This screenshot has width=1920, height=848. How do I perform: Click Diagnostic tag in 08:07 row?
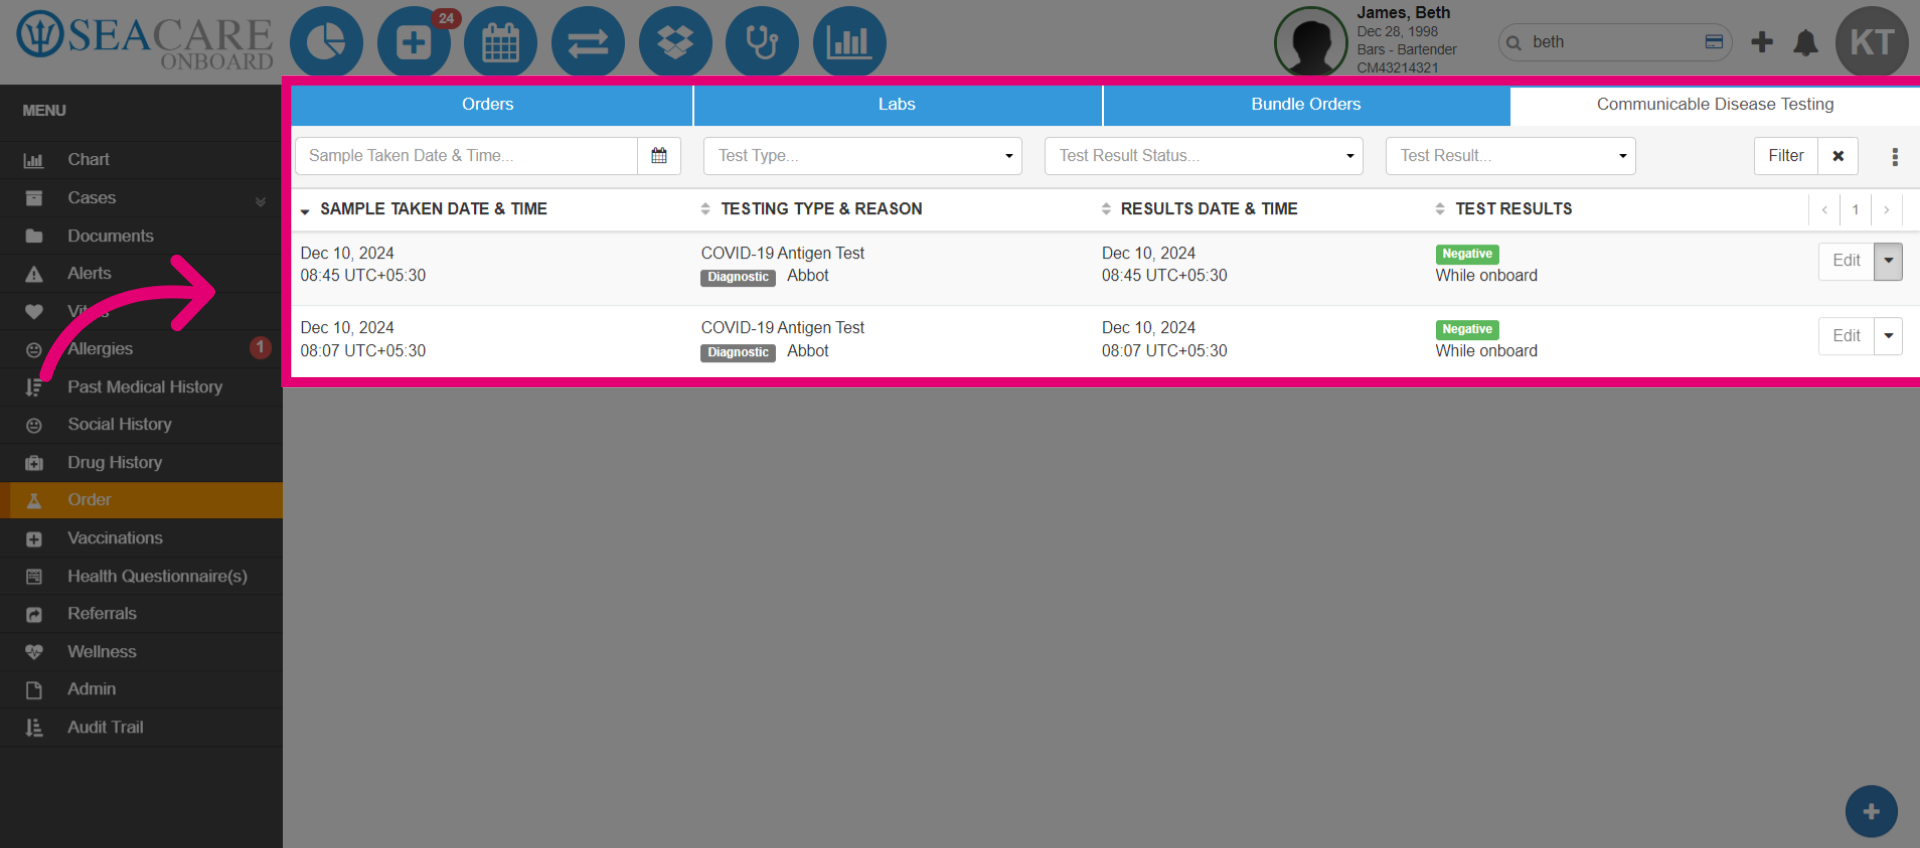click(x=738, y=352)
